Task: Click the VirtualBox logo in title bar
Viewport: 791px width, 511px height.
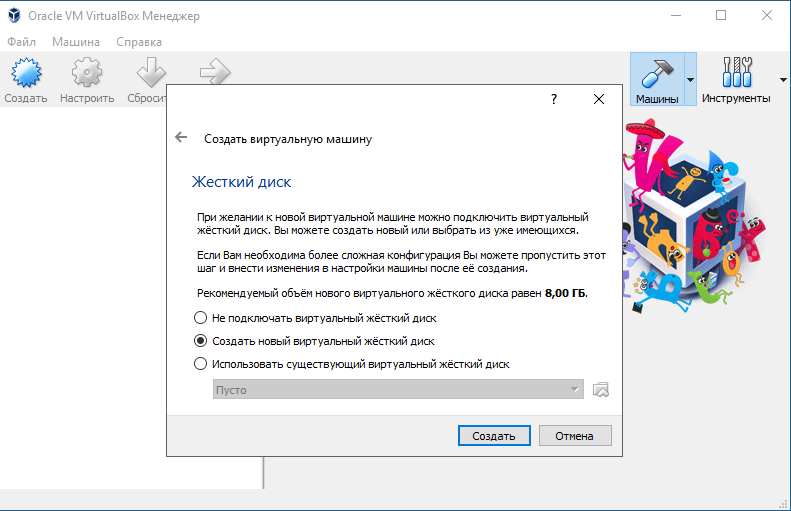Action: pos(14,16)
